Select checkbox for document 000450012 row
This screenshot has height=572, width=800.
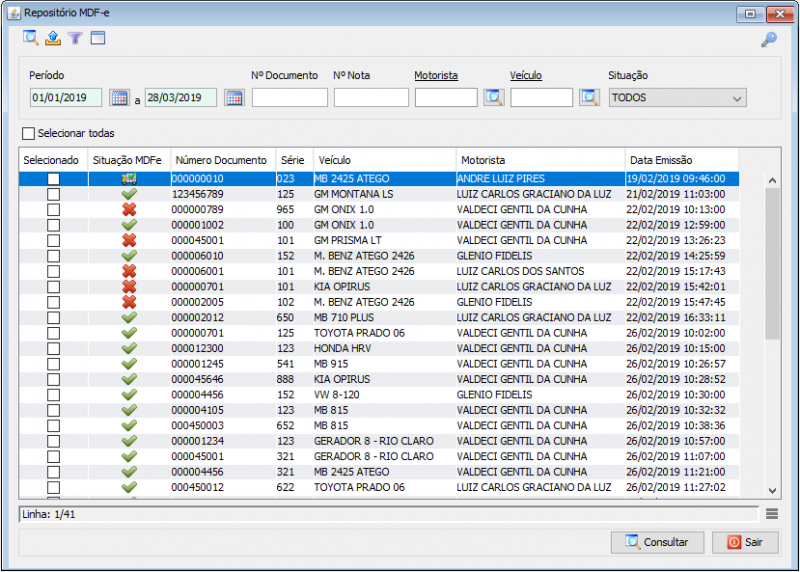tap(53, 487)
